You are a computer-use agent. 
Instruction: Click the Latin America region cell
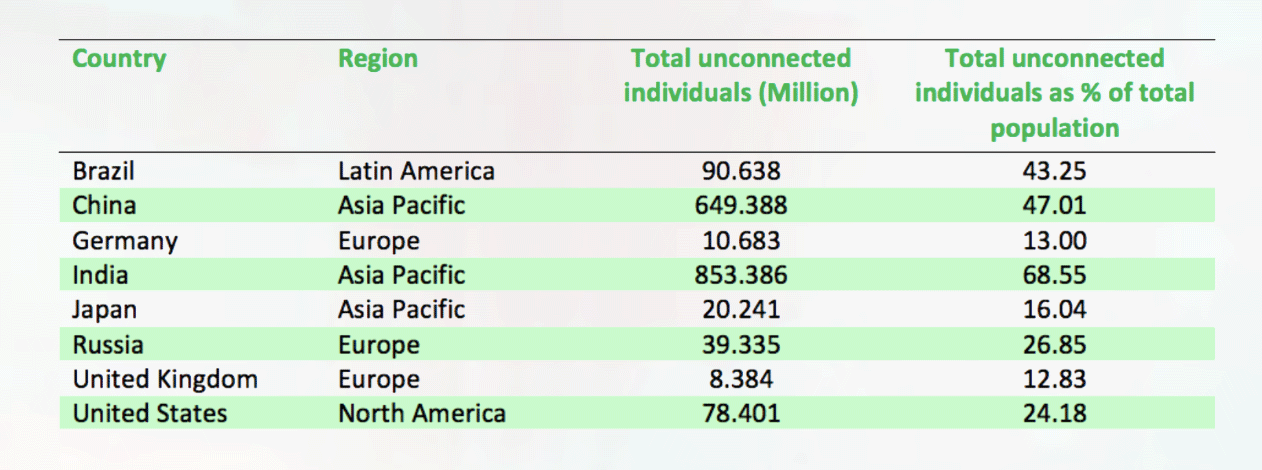(416, 171)
